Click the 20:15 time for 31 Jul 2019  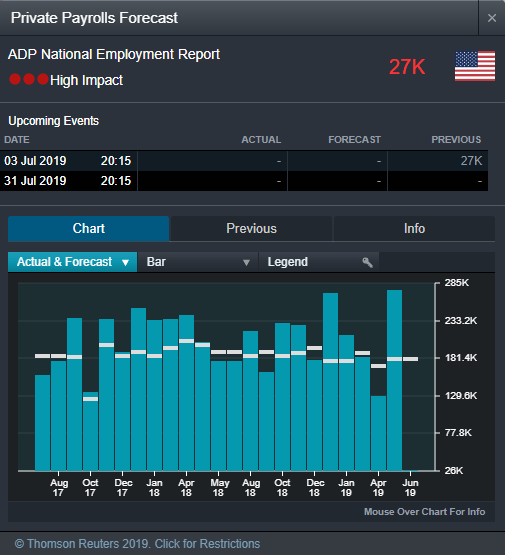116,181
